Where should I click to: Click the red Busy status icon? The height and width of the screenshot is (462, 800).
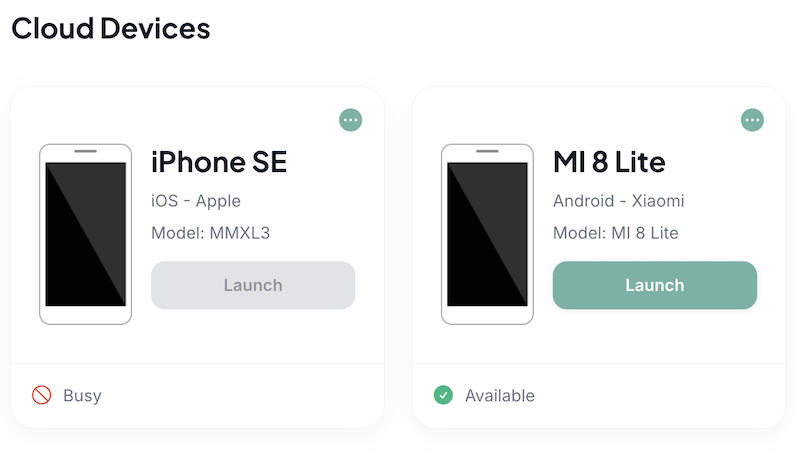41,395
